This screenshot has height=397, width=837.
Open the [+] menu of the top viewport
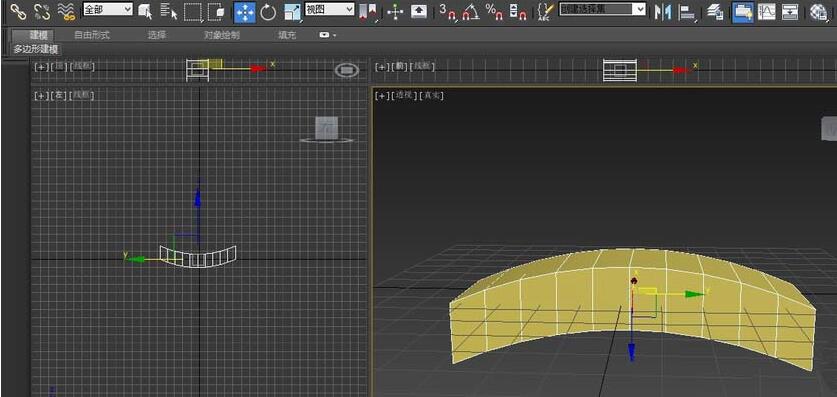point(41,67)
